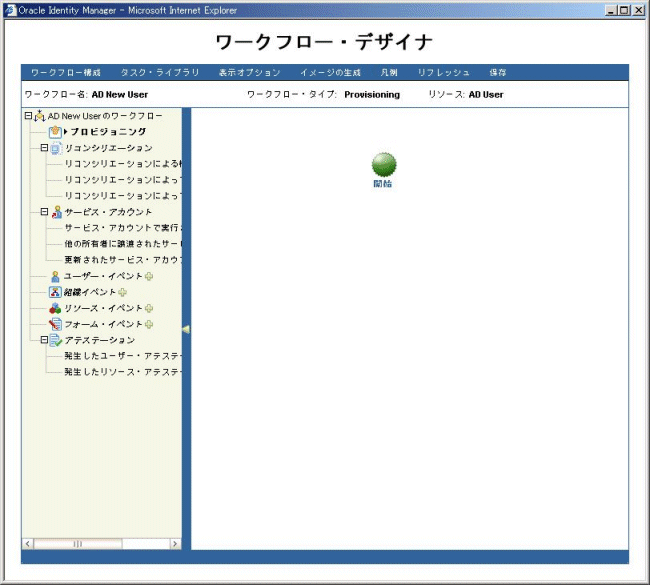Select 他の所有者に譲渡されたサー tree item
The image size is (650, 585).
123,244
